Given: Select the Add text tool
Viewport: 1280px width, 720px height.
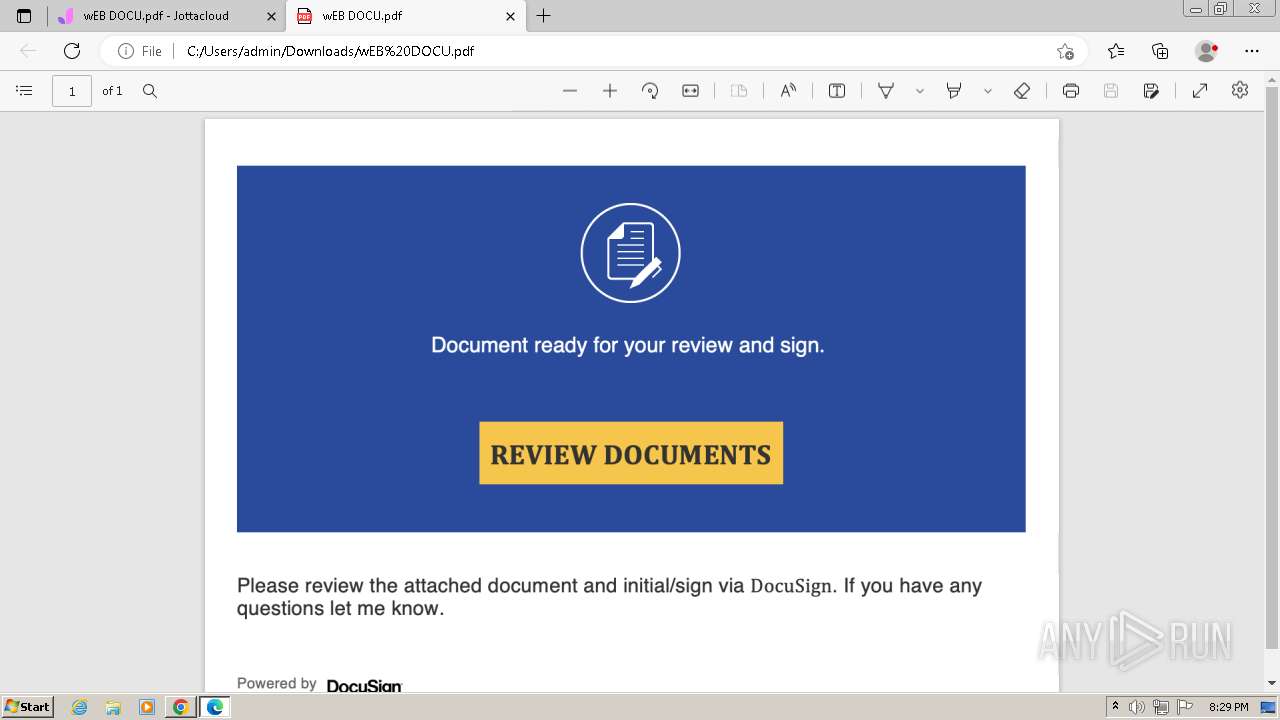Looking at the screenshot, I should click(x=837, y=91).
